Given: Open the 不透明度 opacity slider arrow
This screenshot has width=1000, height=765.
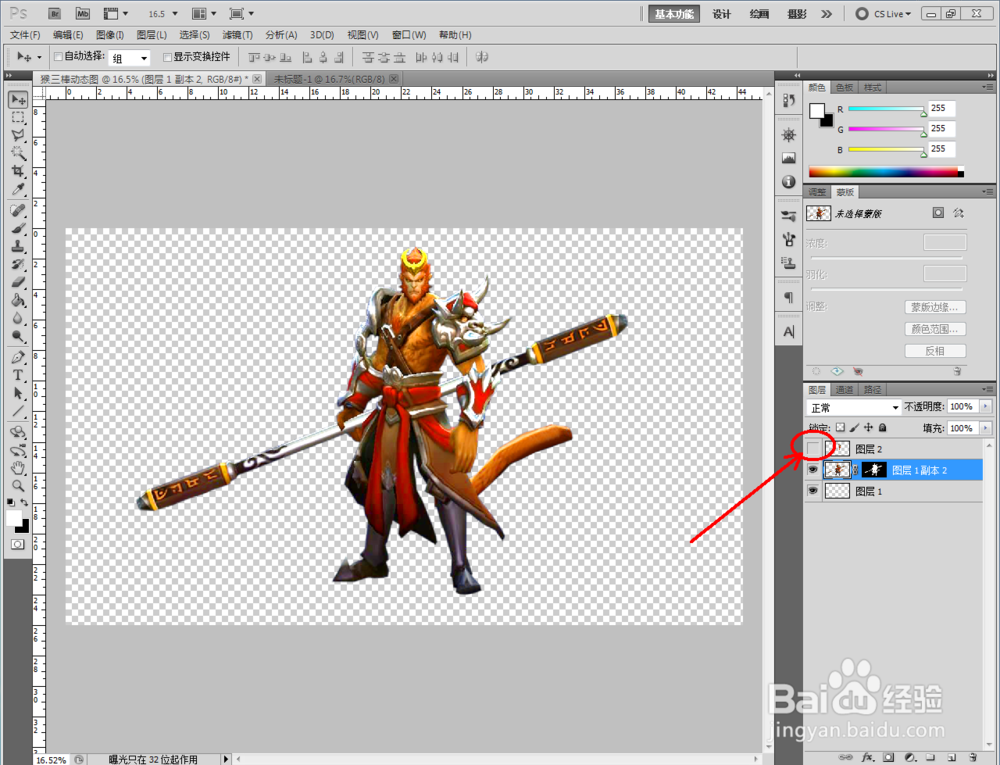Looking at the screenshot, I should [986, 406].
